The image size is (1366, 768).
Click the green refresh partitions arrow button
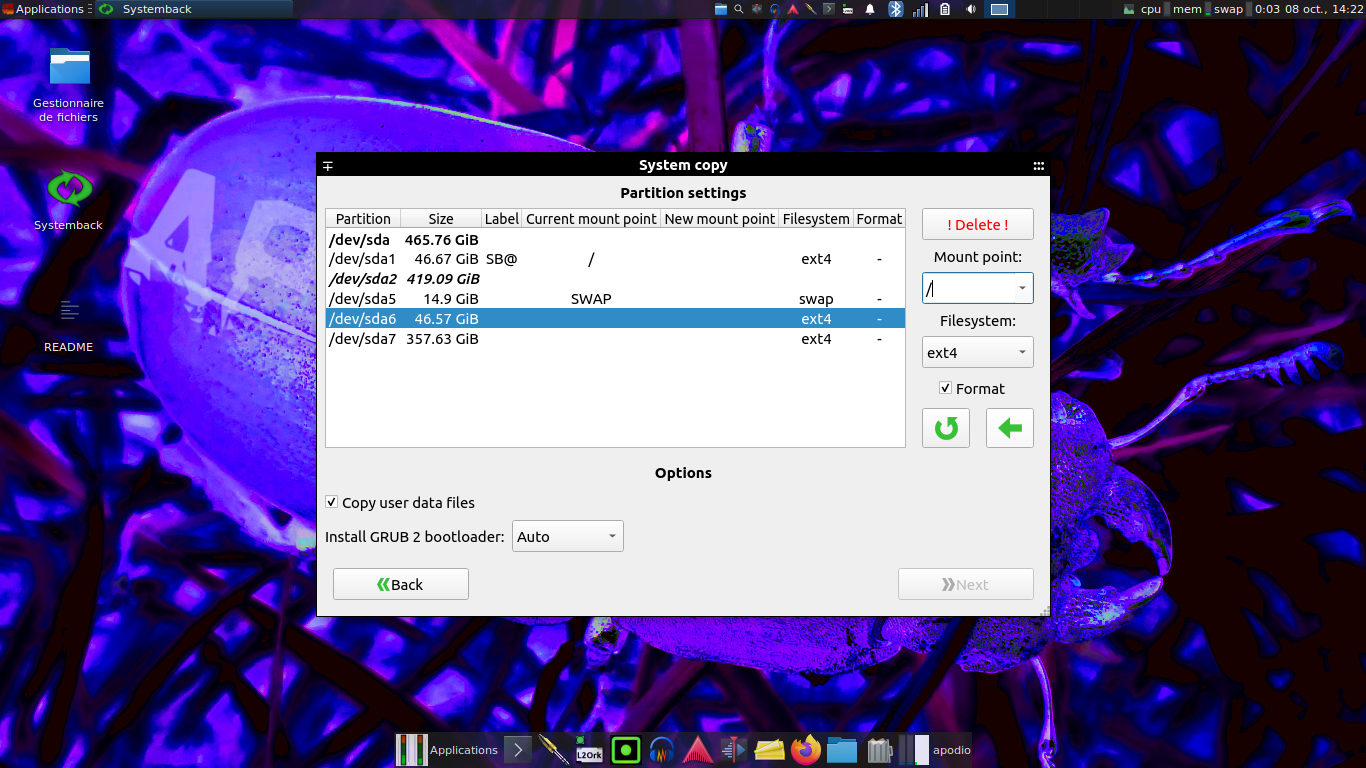(945, 428)
